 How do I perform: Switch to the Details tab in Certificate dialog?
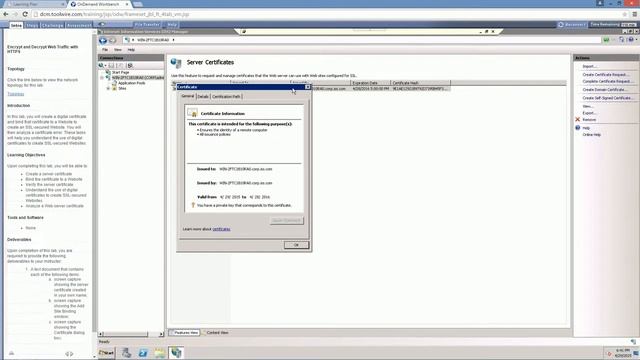pyautogui.click(x=203, y=97)
